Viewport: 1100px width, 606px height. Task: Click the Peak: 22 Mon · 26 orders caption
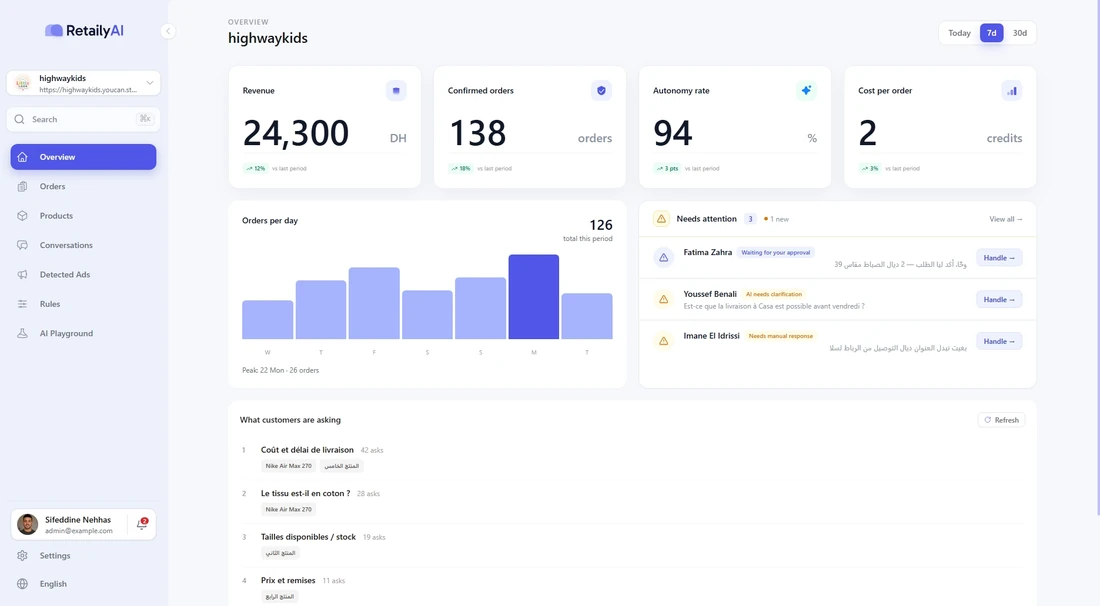(x=281, y=370)
